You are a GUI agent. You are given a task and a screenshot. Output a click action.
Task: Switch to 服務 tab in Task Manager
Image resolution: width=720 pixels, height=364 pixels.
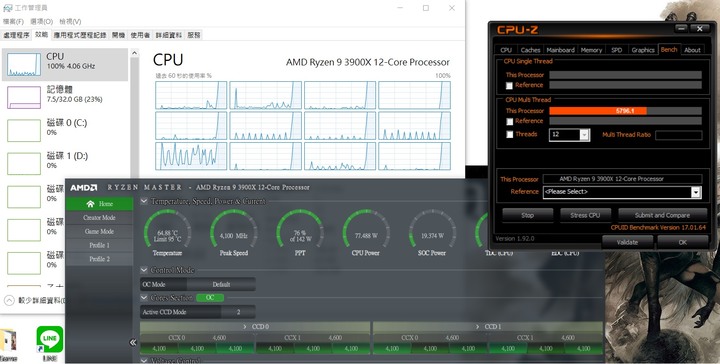pos(194,35)
